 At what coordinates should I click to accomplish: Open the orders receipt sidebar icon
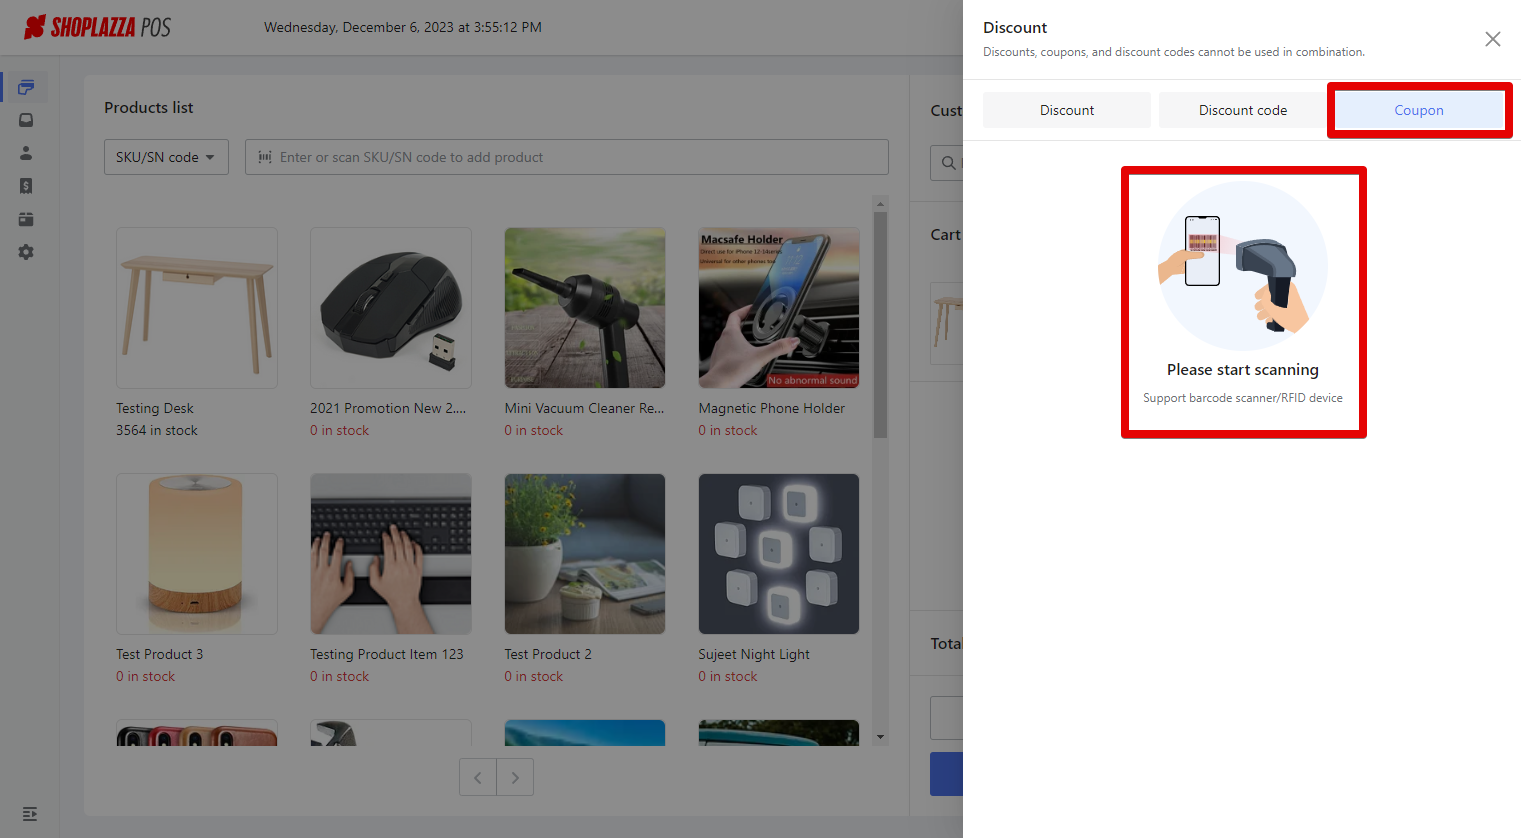click(26, 186)
